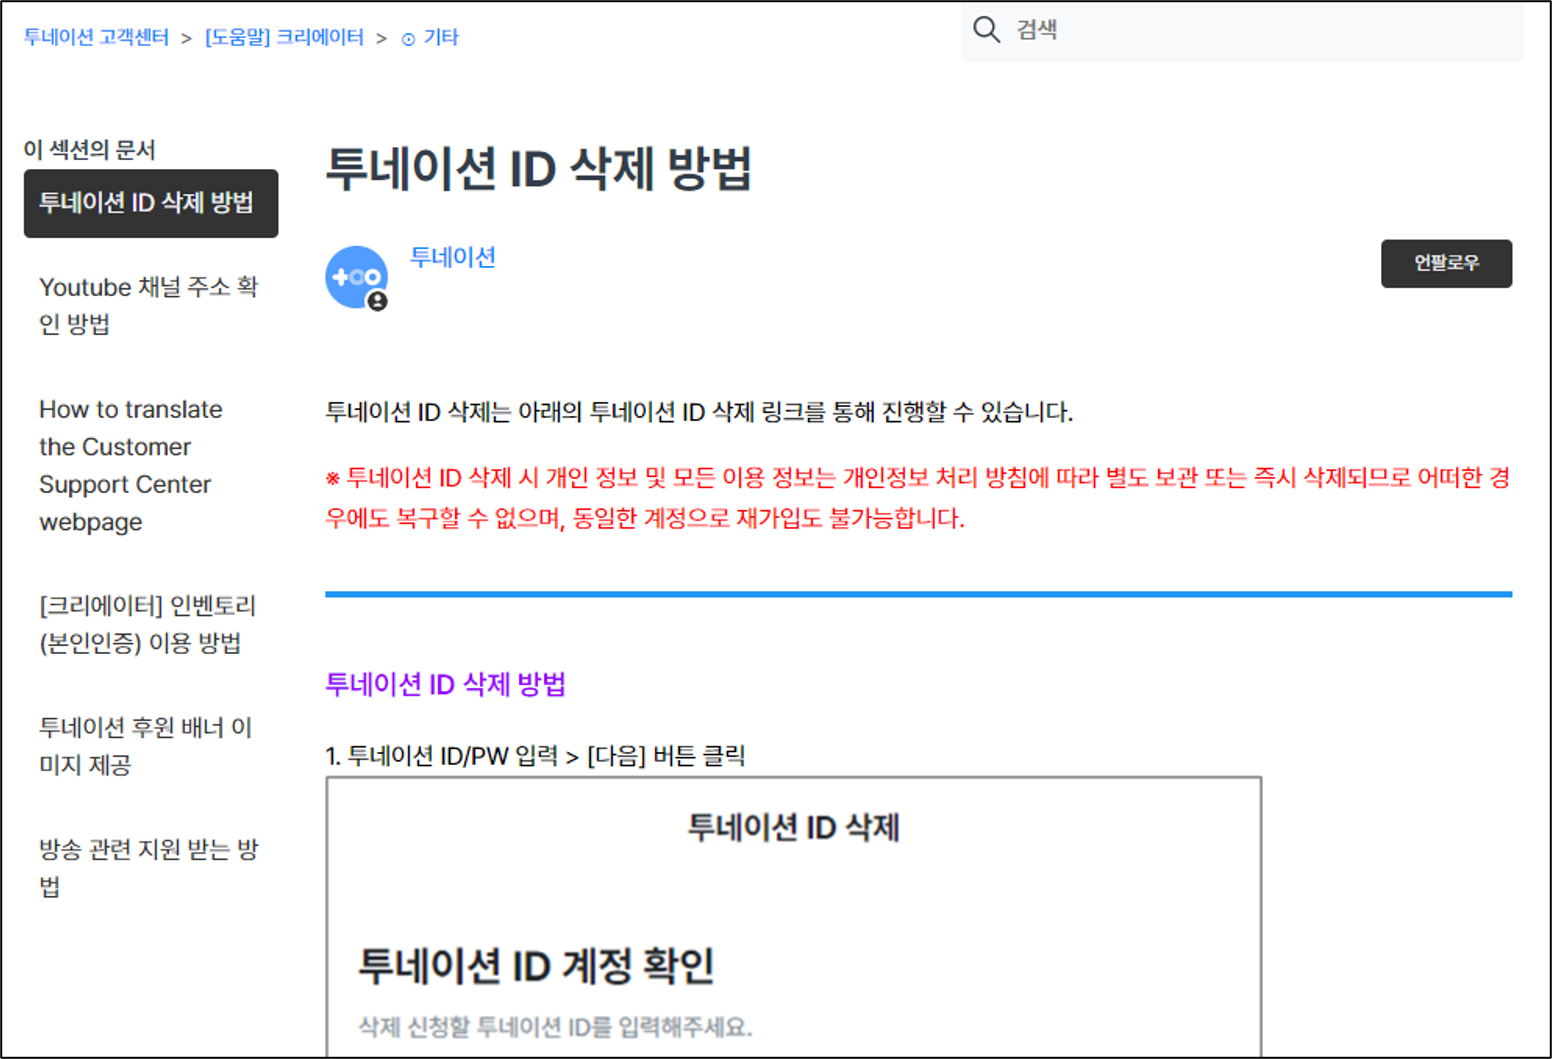This screenshot has width=1552, height=1059.
Task: Open the [도움말] 크리에이터 breadcrumb link
Action: (284, 37)
